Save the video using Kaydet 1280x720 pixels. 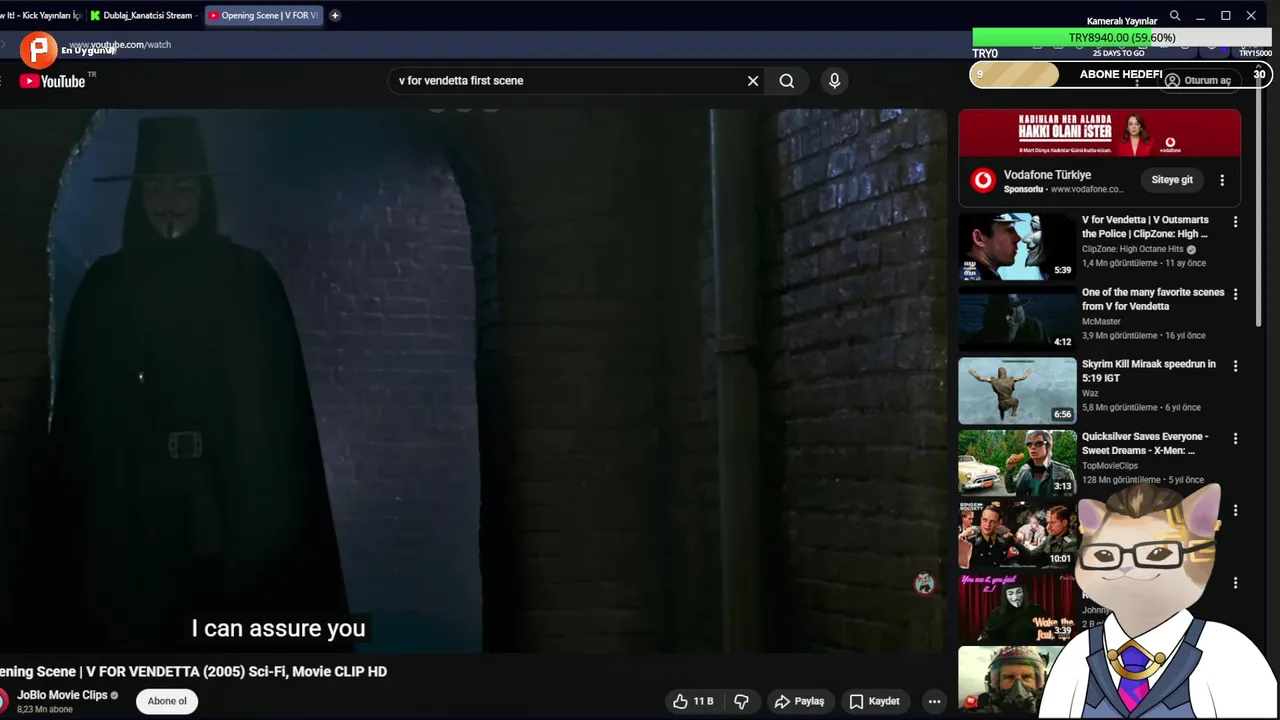(x=875, y=702)
